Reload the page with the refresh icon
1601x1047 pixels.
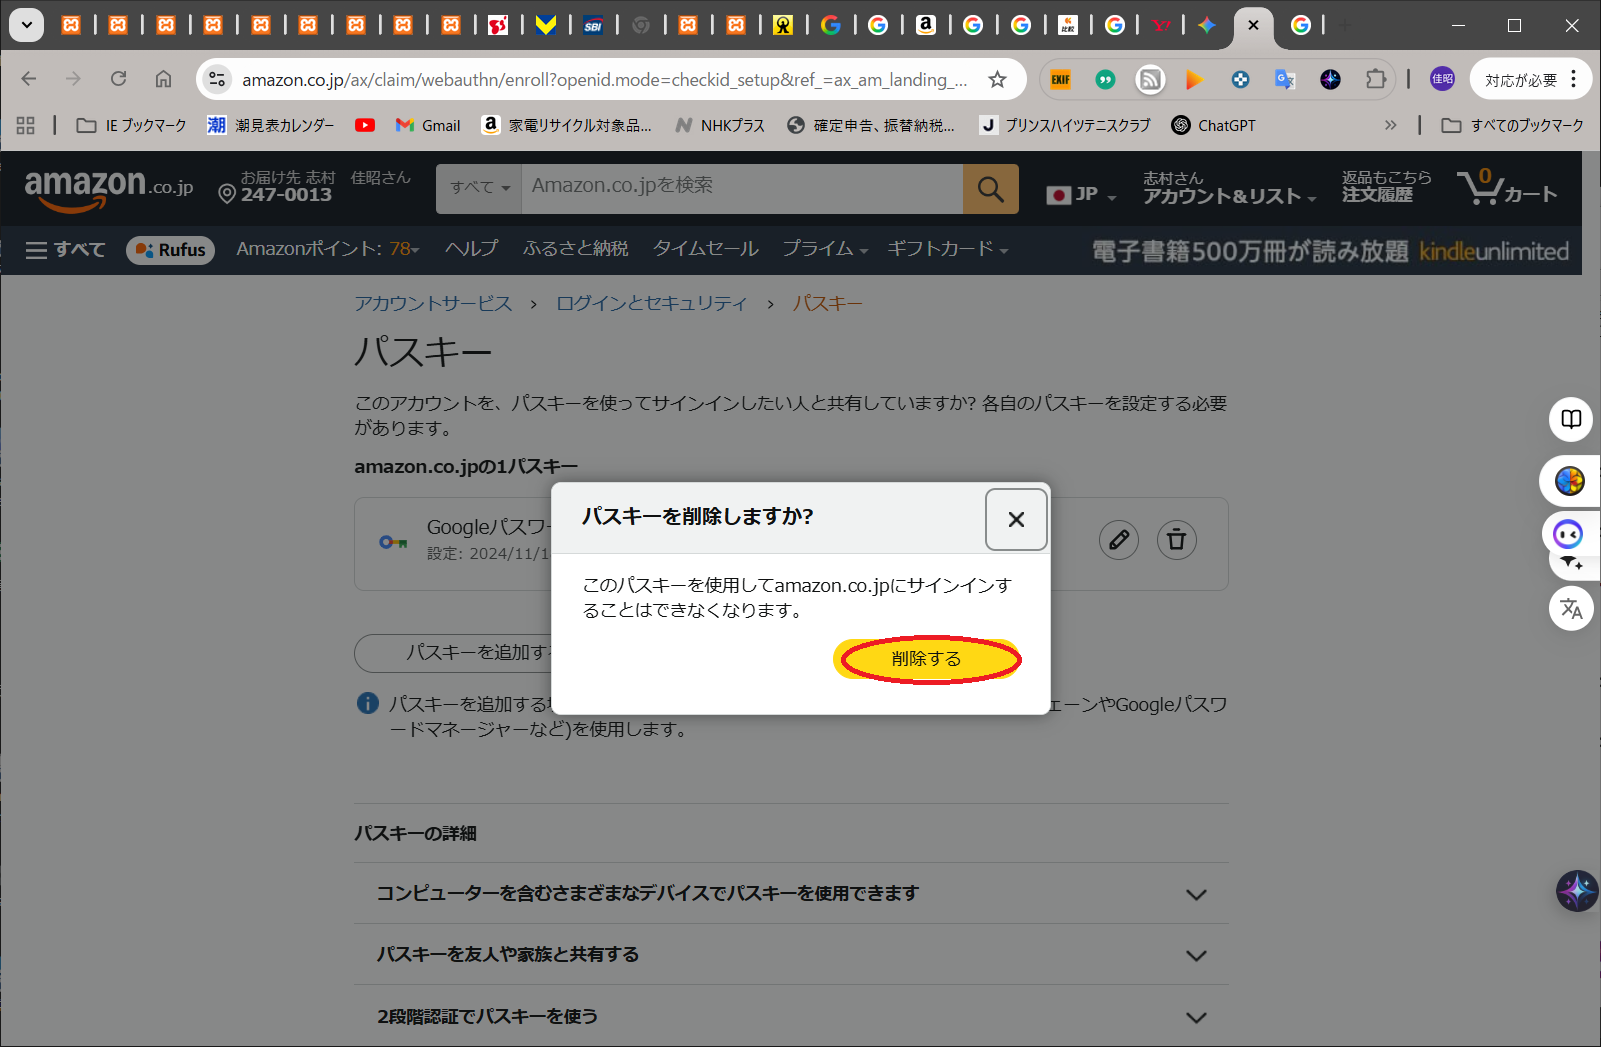point(118,79)
